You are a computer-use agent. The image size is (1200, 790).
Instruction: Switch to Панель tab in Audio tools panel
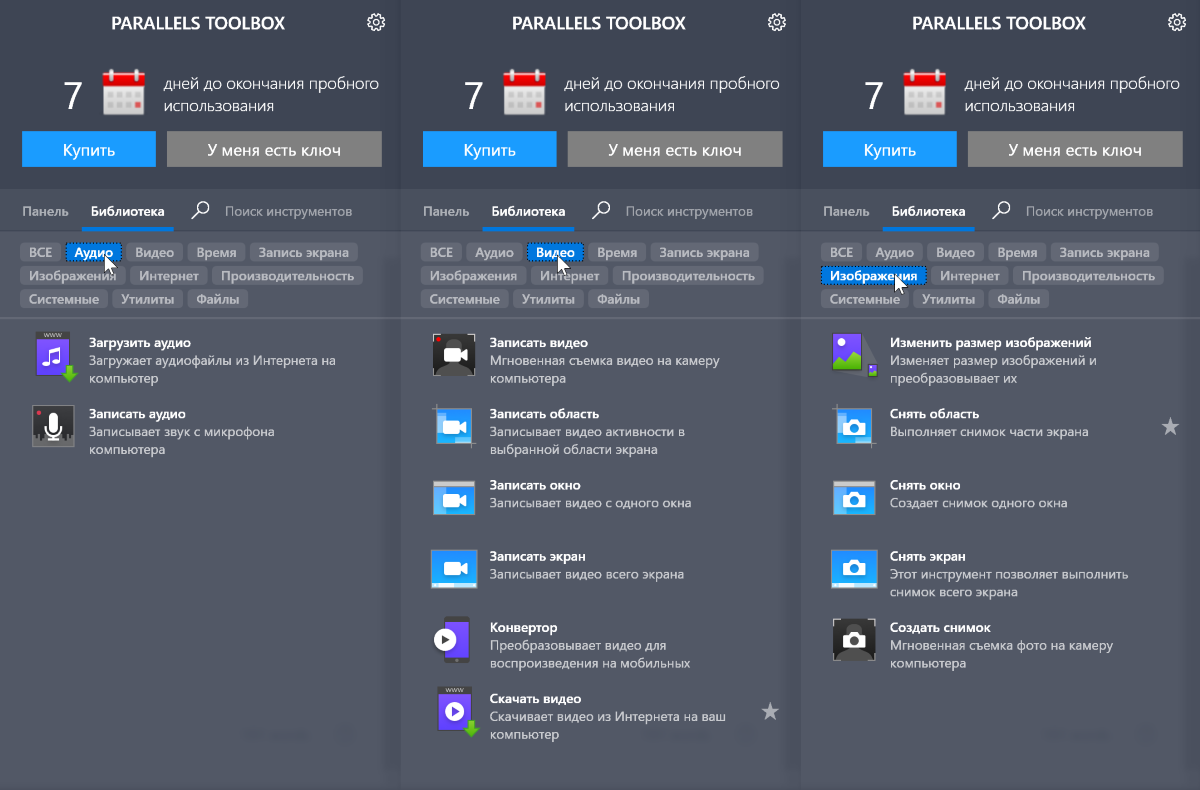[45, 211]
